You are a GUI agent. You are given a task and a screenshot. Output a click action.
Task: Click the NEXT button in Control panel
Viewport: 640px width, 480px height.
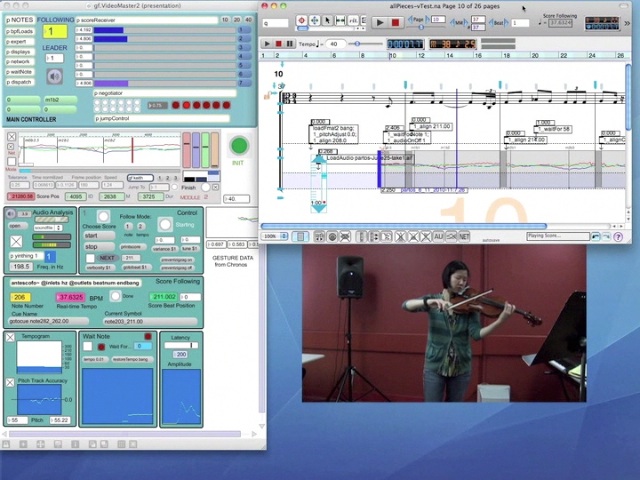105,258
